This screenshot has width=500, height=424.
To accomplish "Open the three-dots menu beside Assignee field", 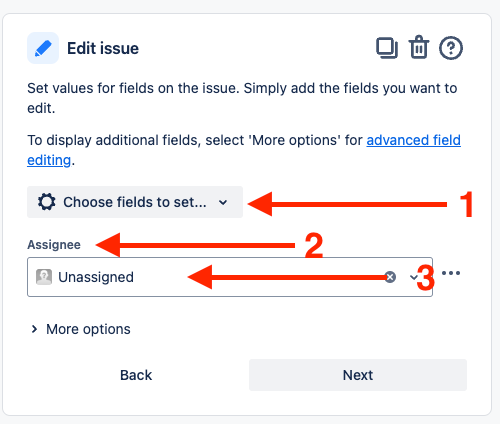I will pyautogui.click(x=451, y=273).
